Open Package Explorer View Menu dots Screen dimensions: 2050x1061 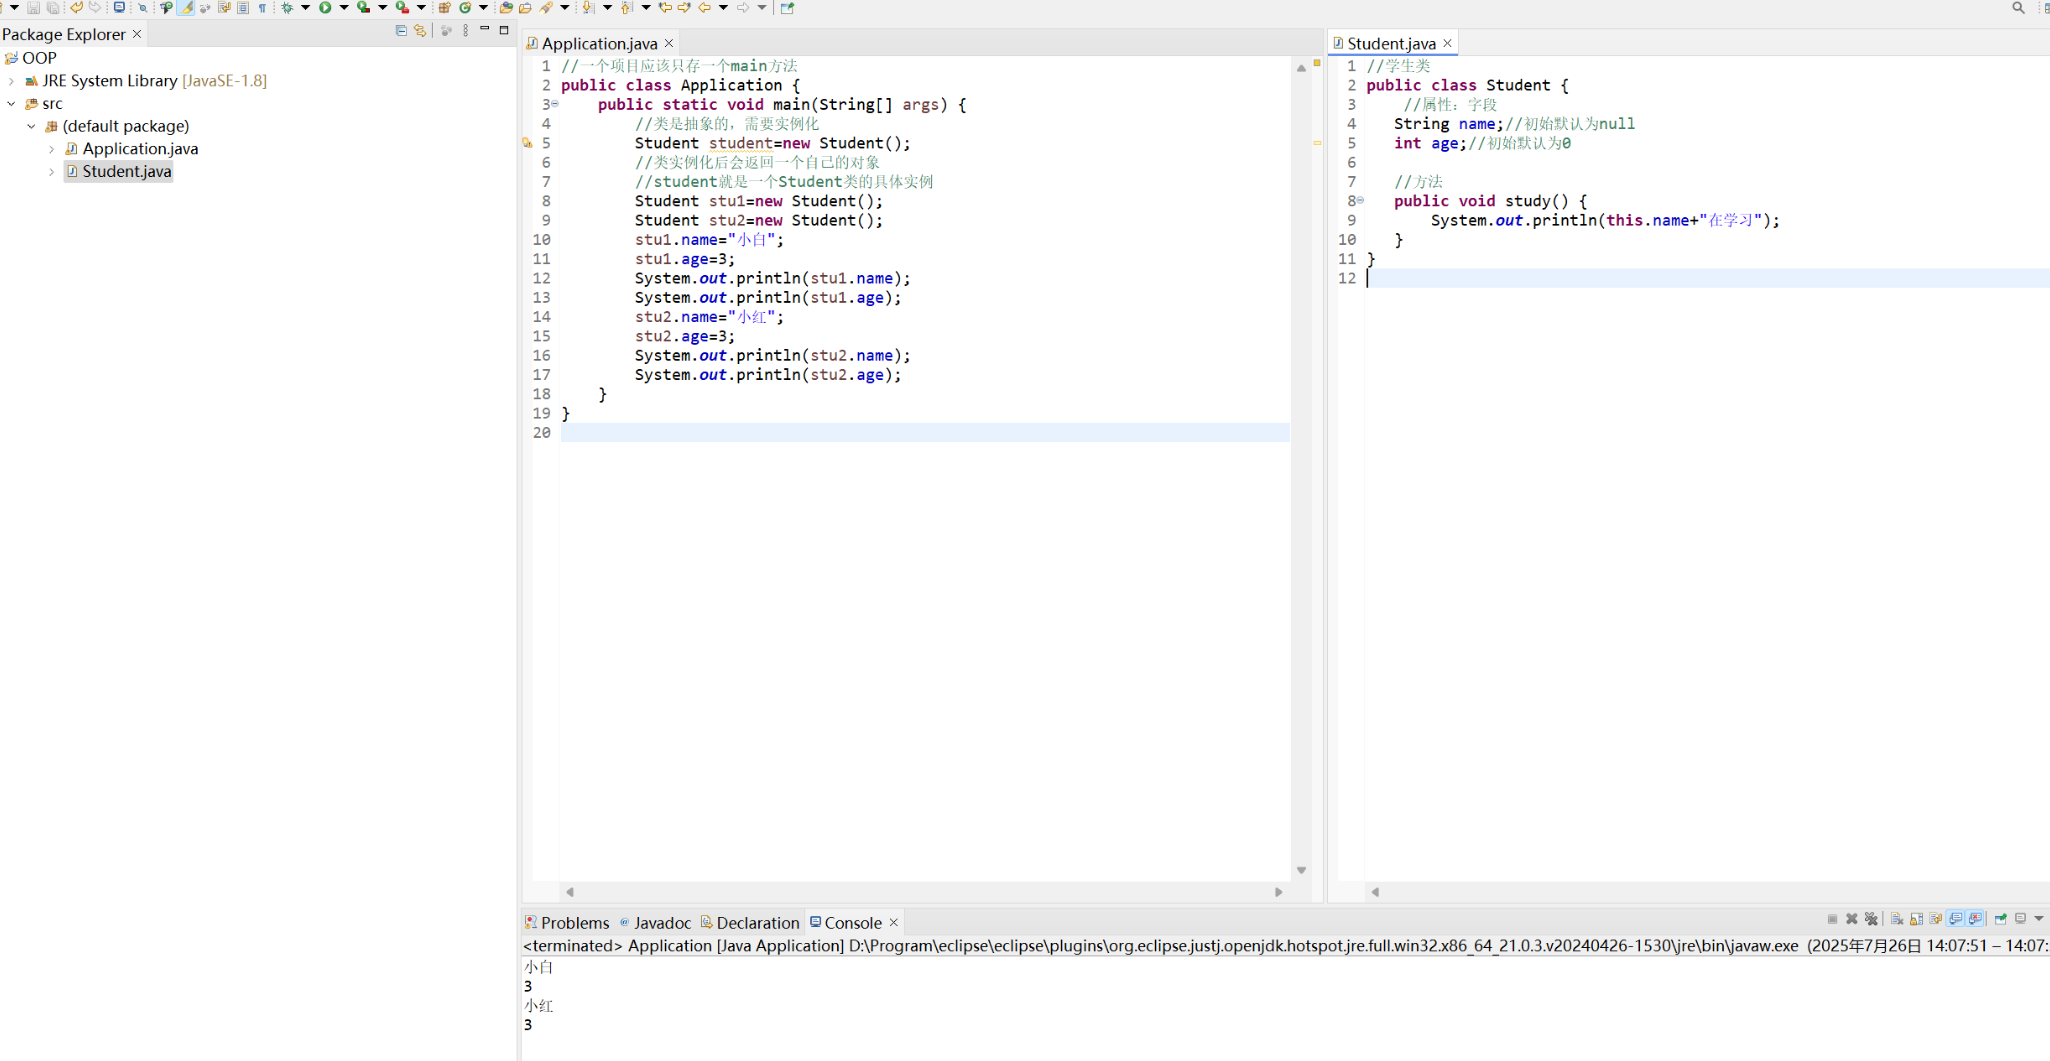[x=466, y=31]
